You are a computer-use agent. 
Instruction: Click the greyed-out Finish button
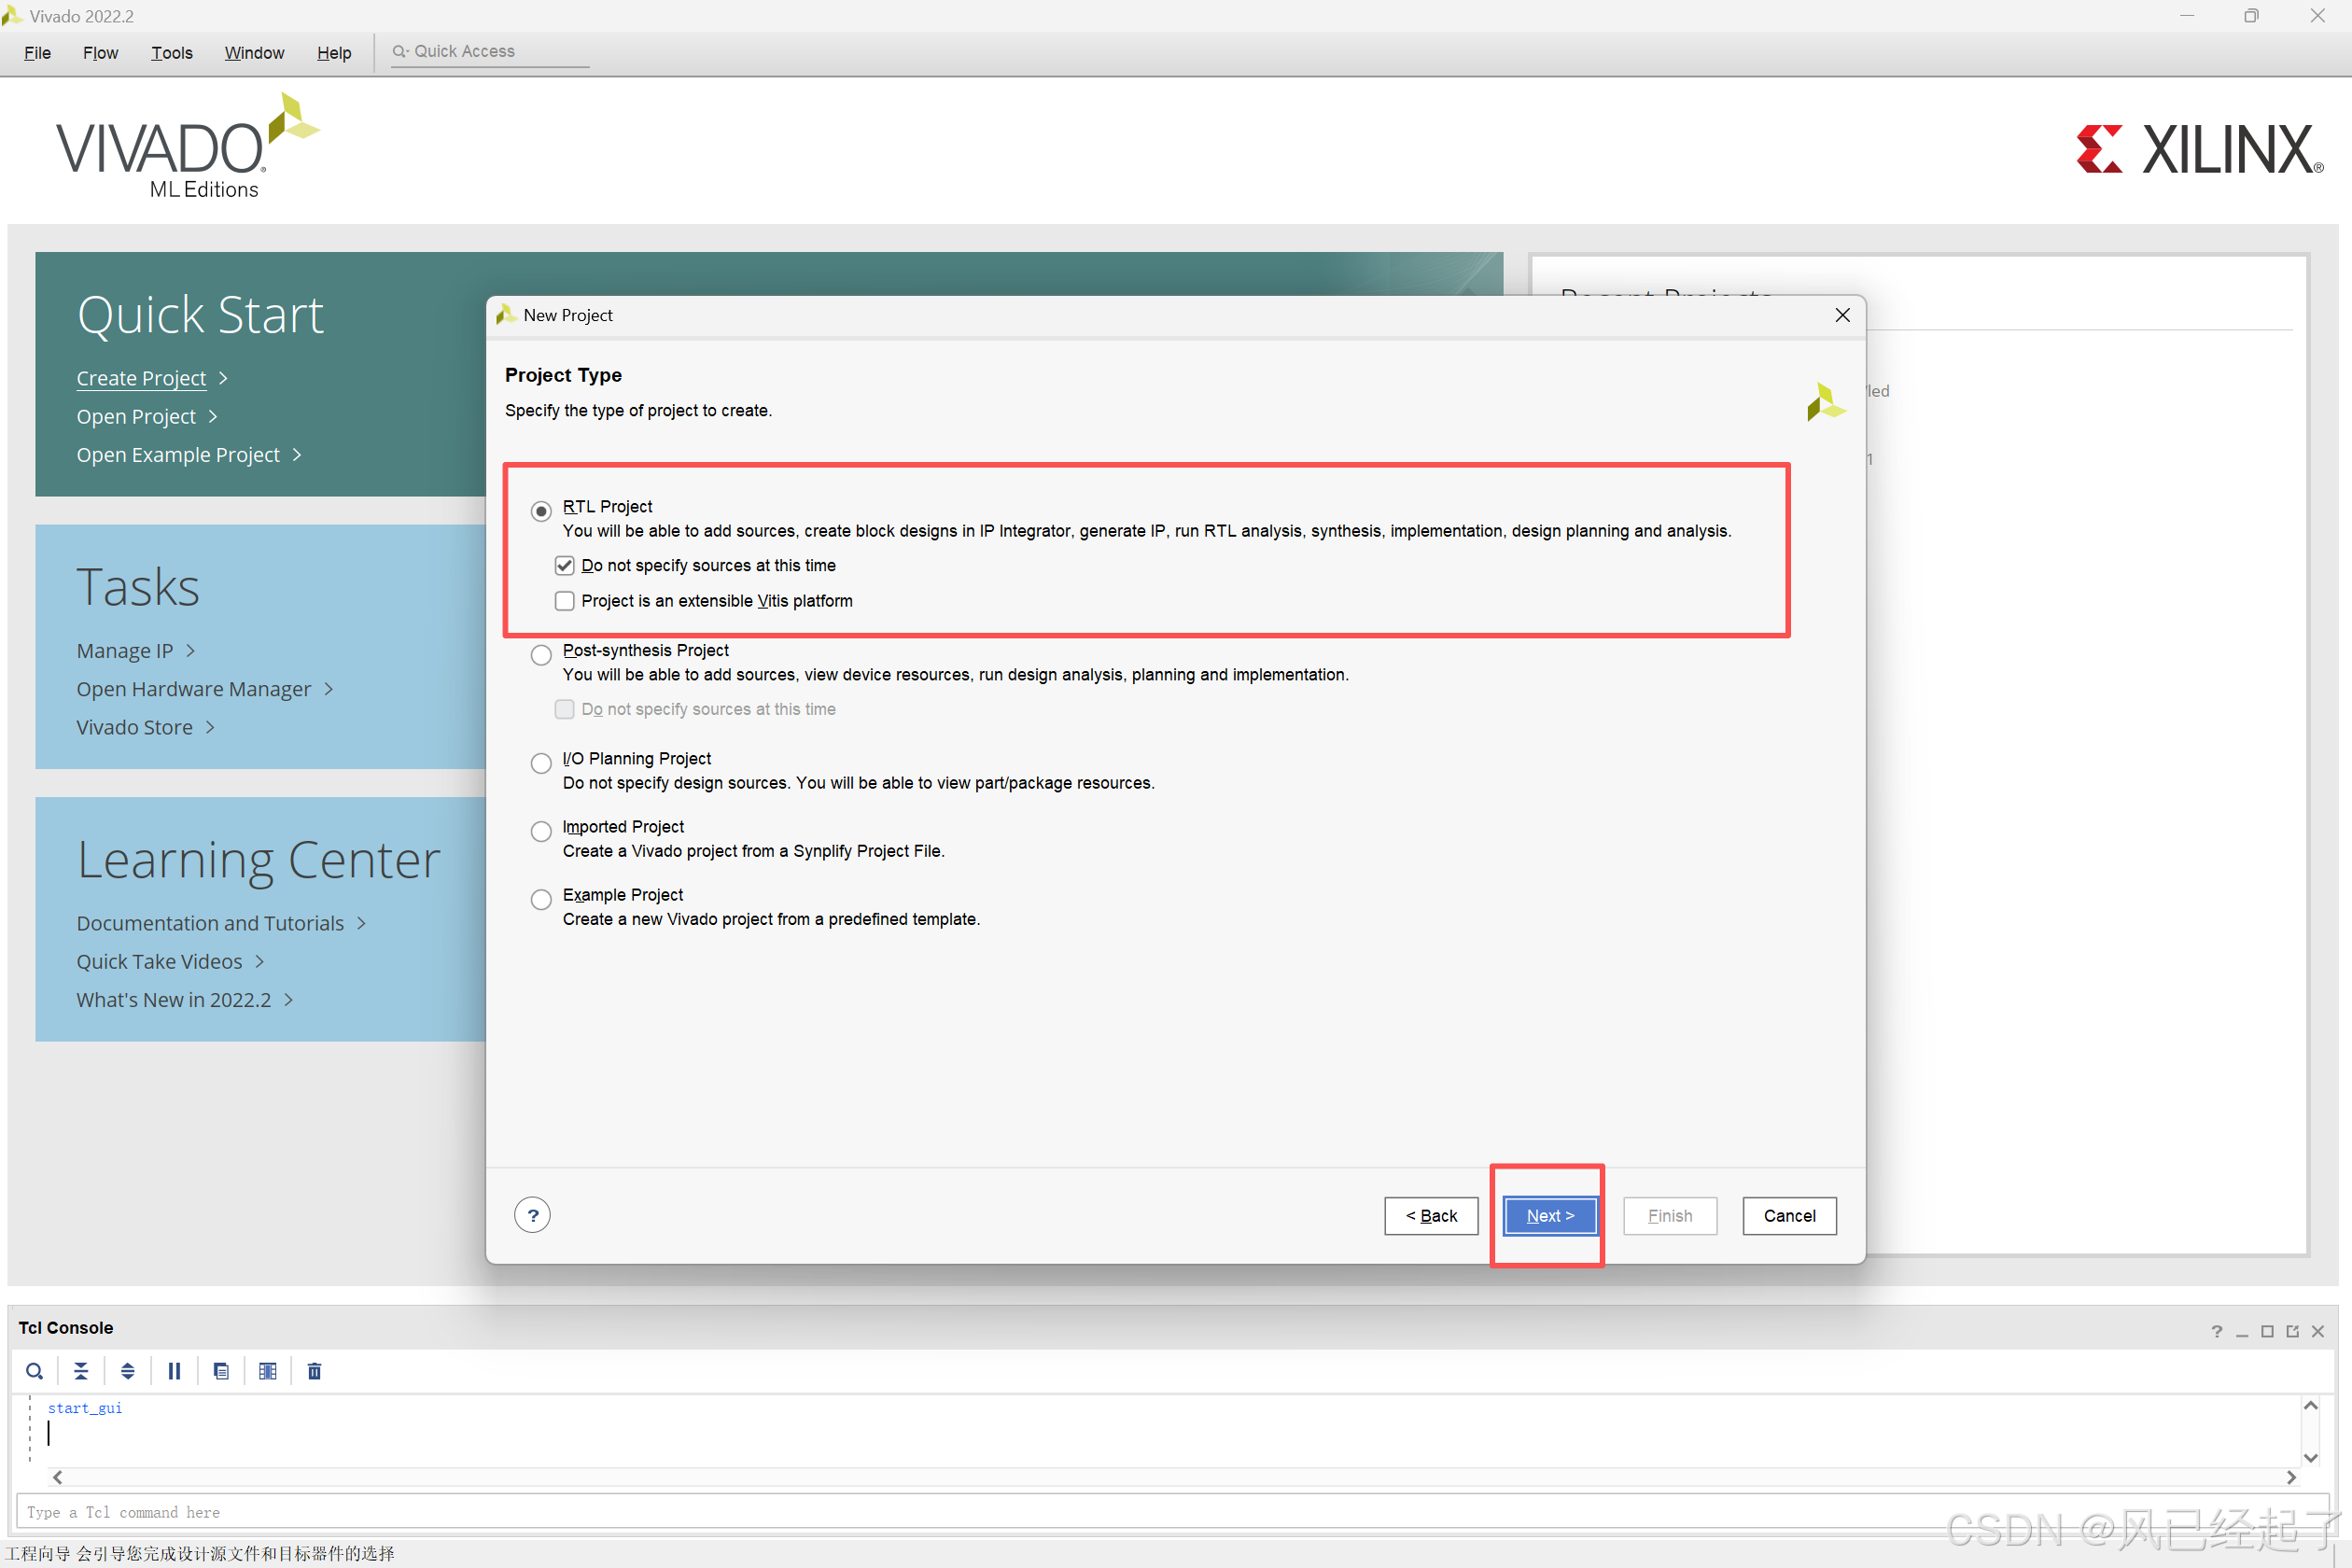click(x=1670, y=1215)
